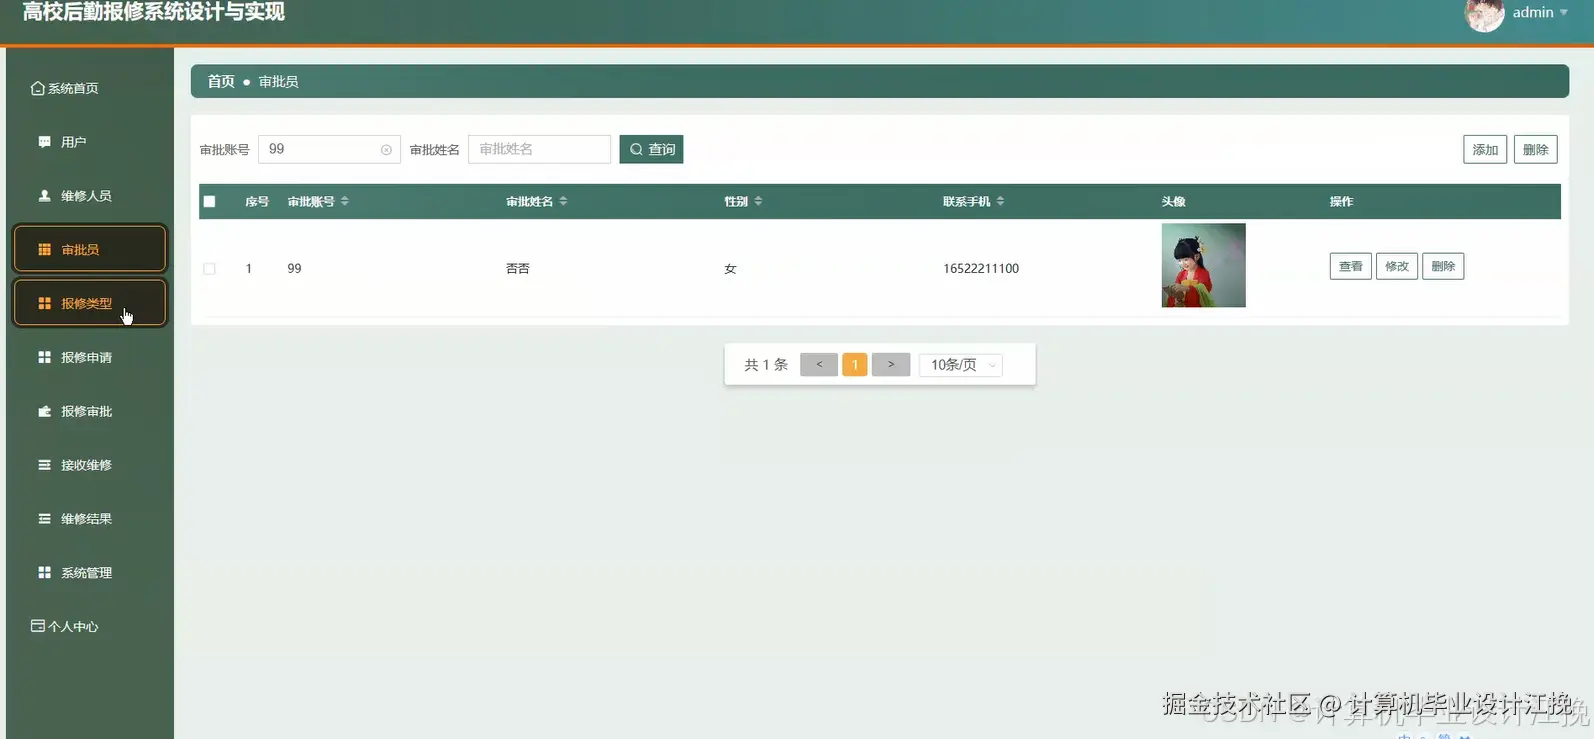Click the card icon beside 个人中心
1594x739 pixels.
pos(38,626)
